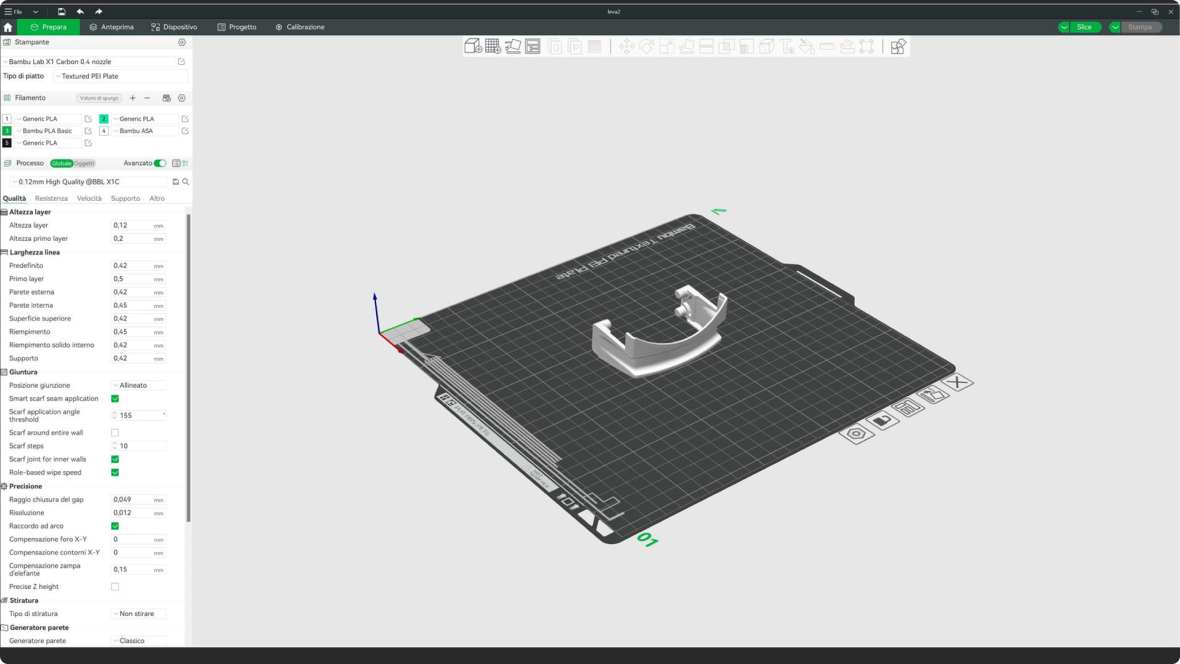Click the Add object cube icon

click(x=473, y=46)
